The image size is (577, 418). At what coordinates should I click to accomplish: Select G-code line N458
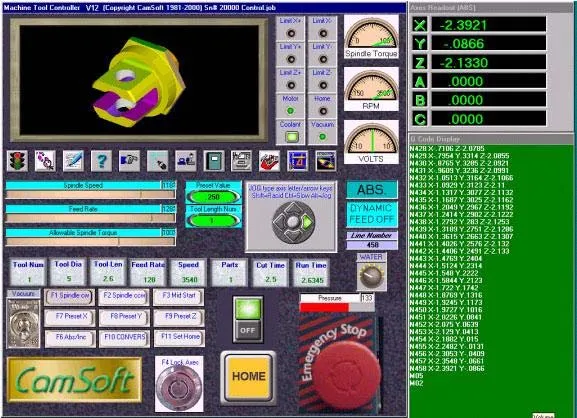point(447,368)
